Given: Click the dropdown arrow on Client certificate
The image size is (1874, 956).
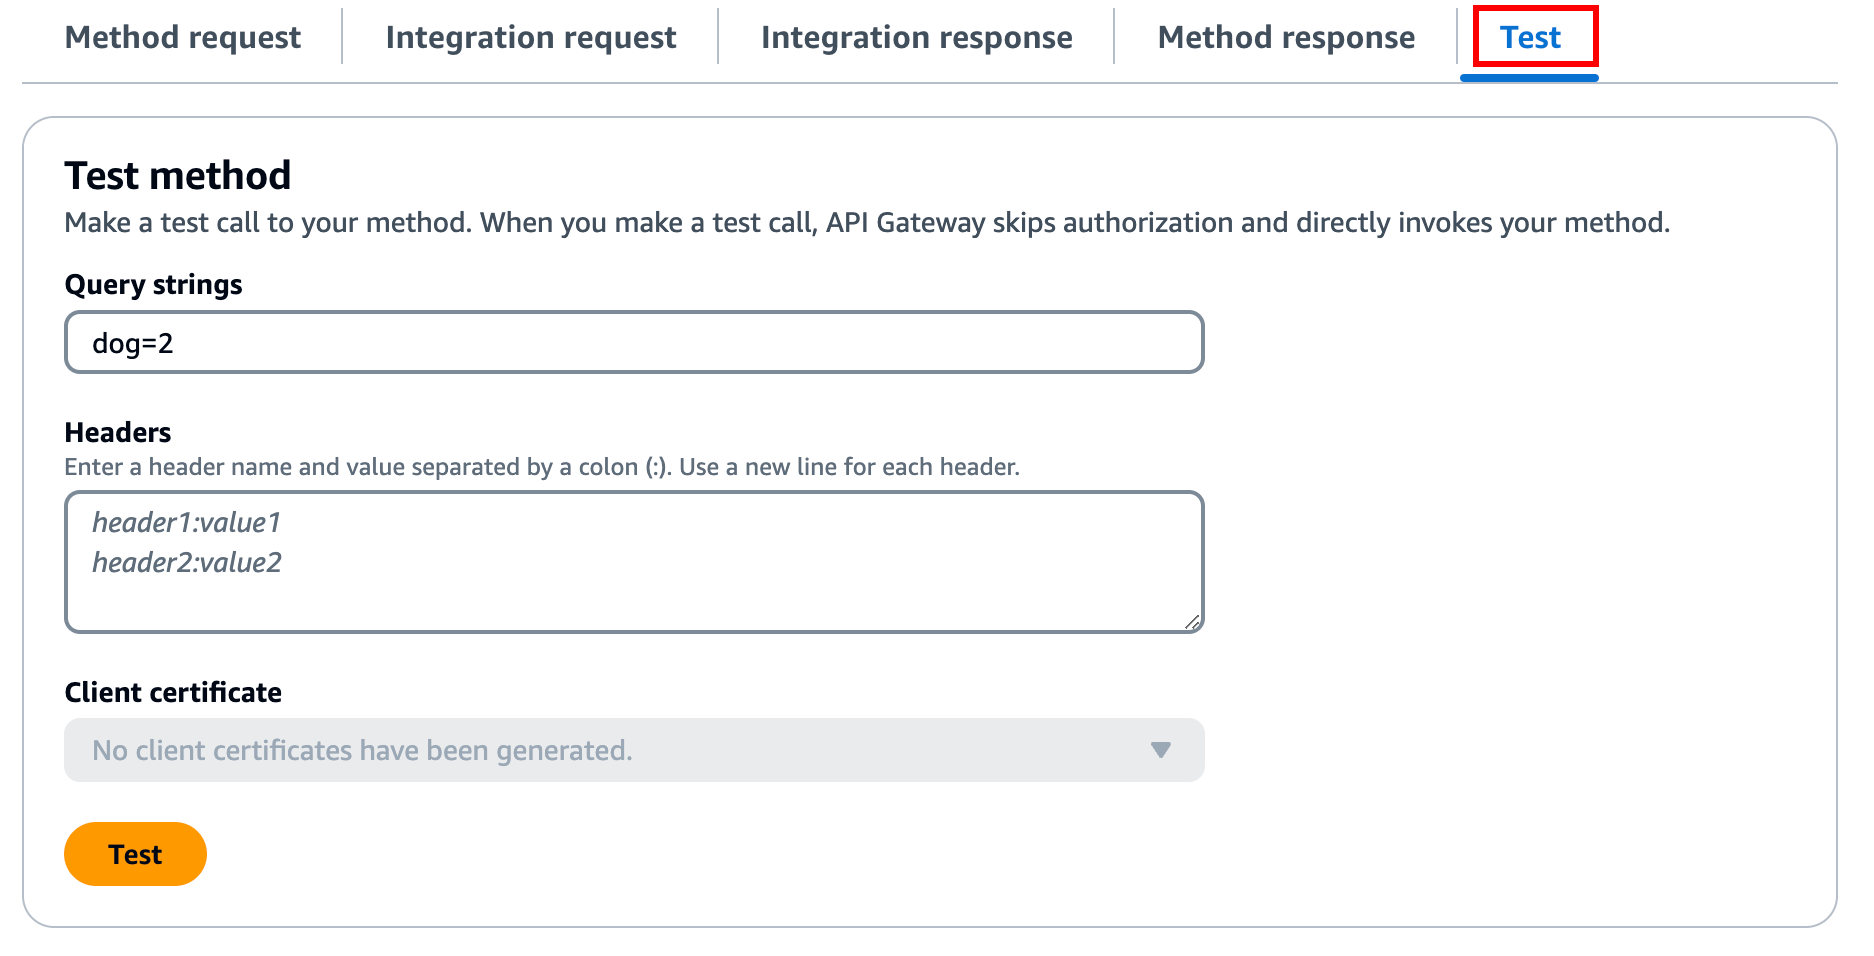Looking at the screenshot, I should [x=1160, y=750].
